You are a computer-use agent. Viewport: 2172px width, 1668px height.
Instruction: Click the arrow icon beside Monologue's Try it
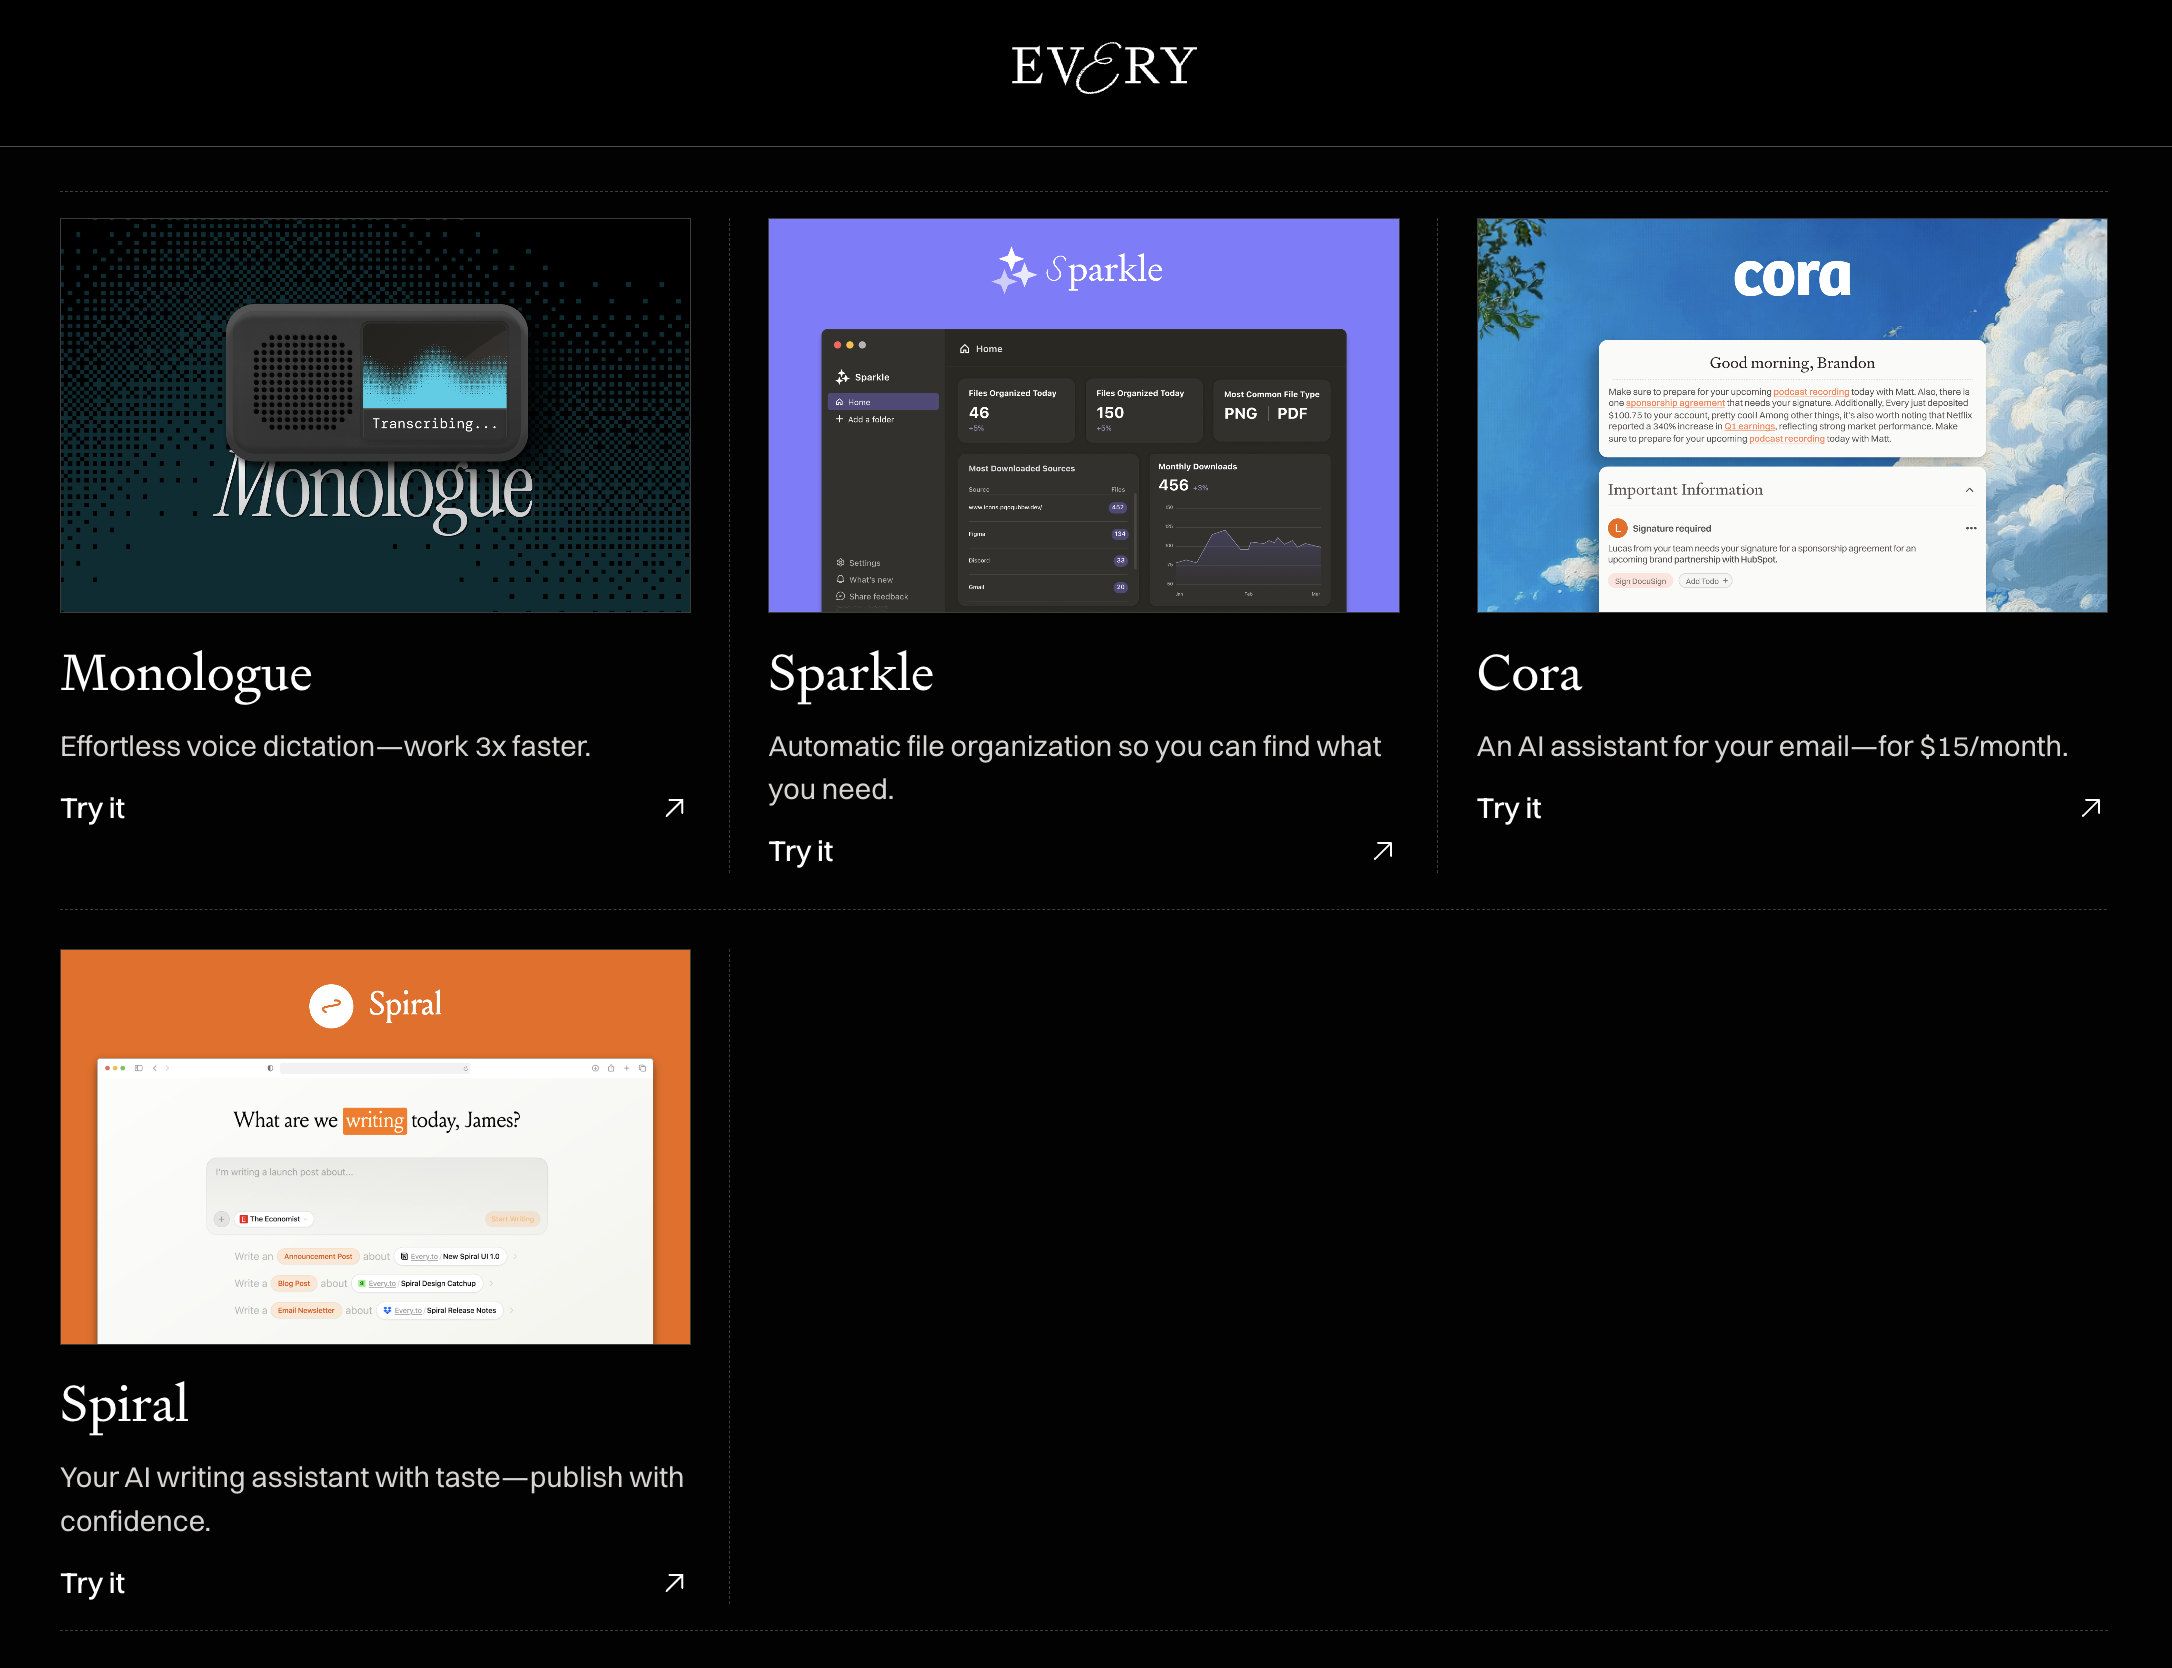[675, 808]
